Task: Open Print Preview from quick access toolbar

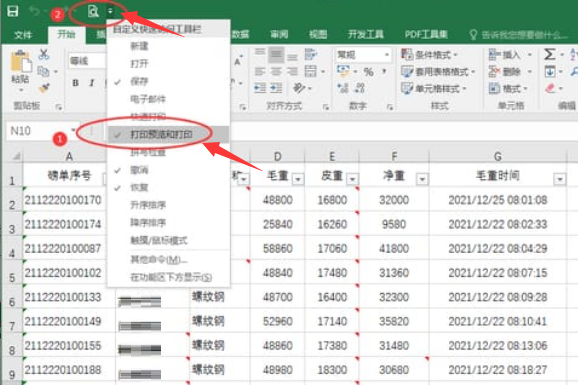Action: tap(93, 11)
